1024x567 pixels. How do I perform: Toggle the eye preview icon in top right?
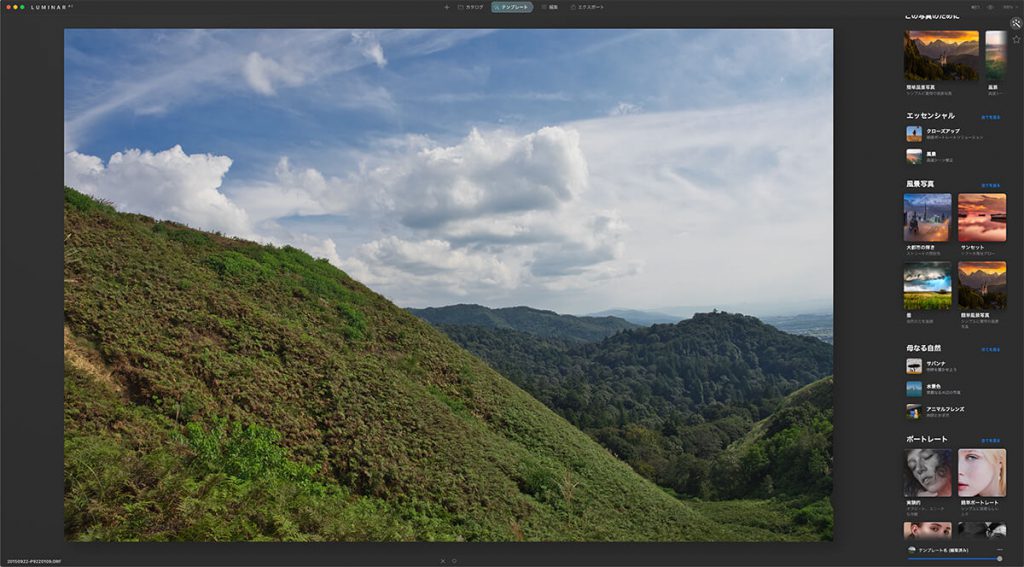click(990, 7)
